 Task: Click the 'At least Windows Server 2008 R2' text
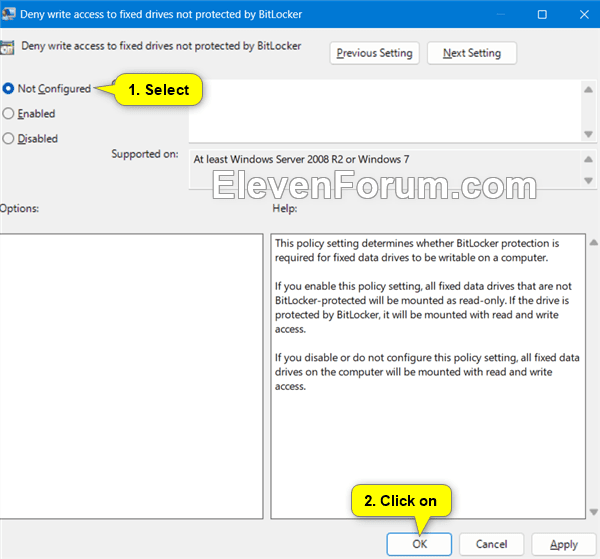coord(301,159)
